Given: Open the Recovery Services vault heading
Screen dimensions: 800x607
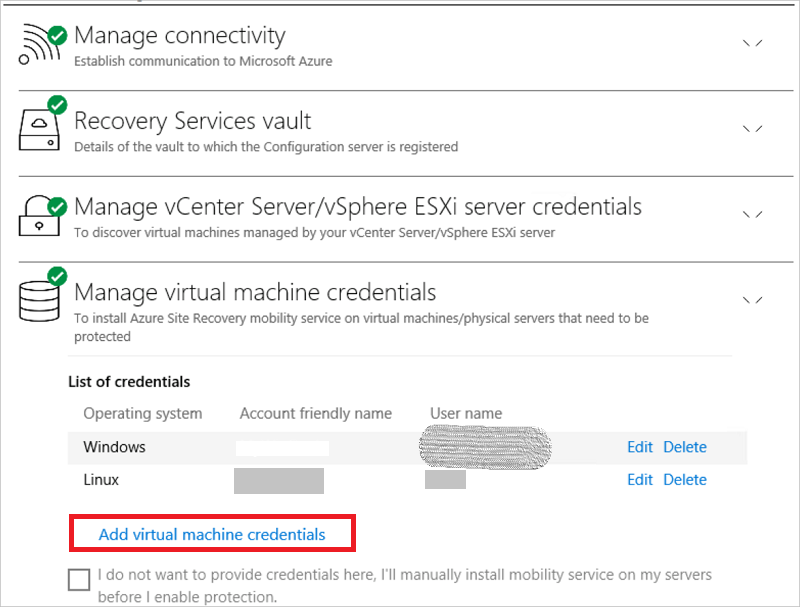Looking at the screenshot, I should [192, 121].
